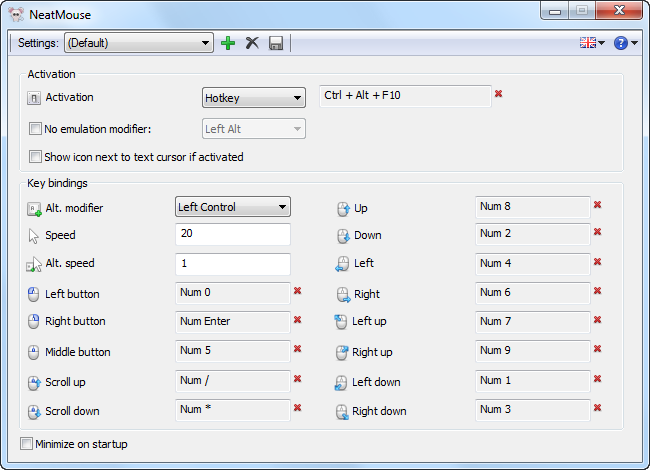650x470 pixels.
Task: Open the Settings (Default) preset dropdown
Action: [139, 43]
